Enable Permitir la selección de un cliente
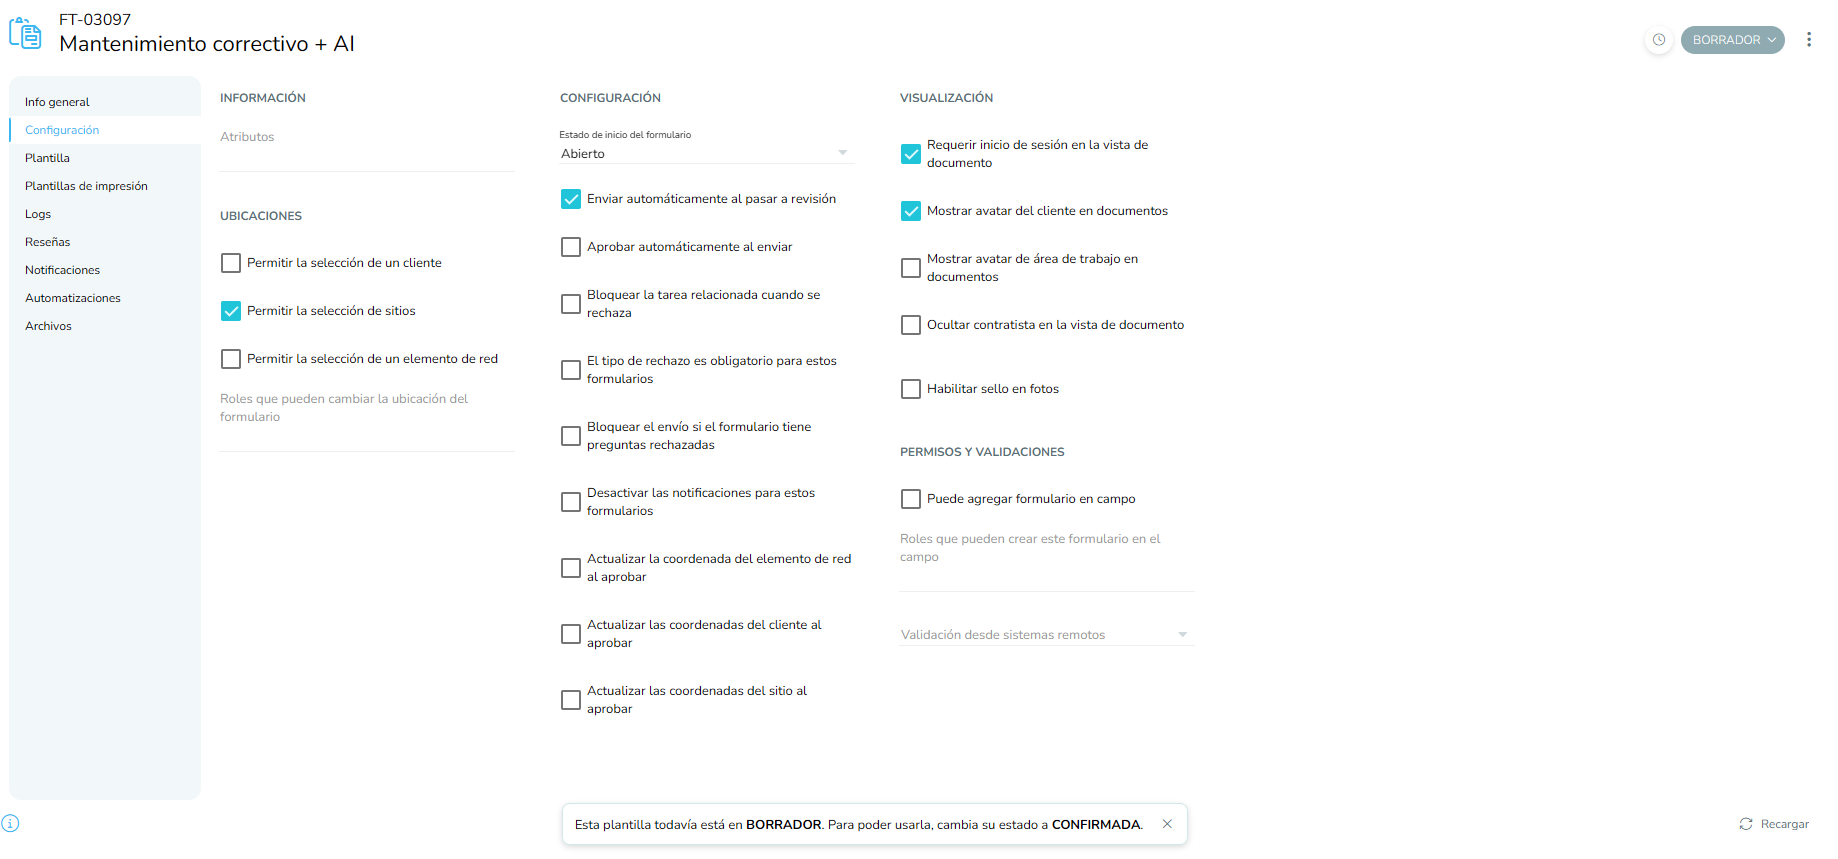The image size is (1838, 859). 231,263
